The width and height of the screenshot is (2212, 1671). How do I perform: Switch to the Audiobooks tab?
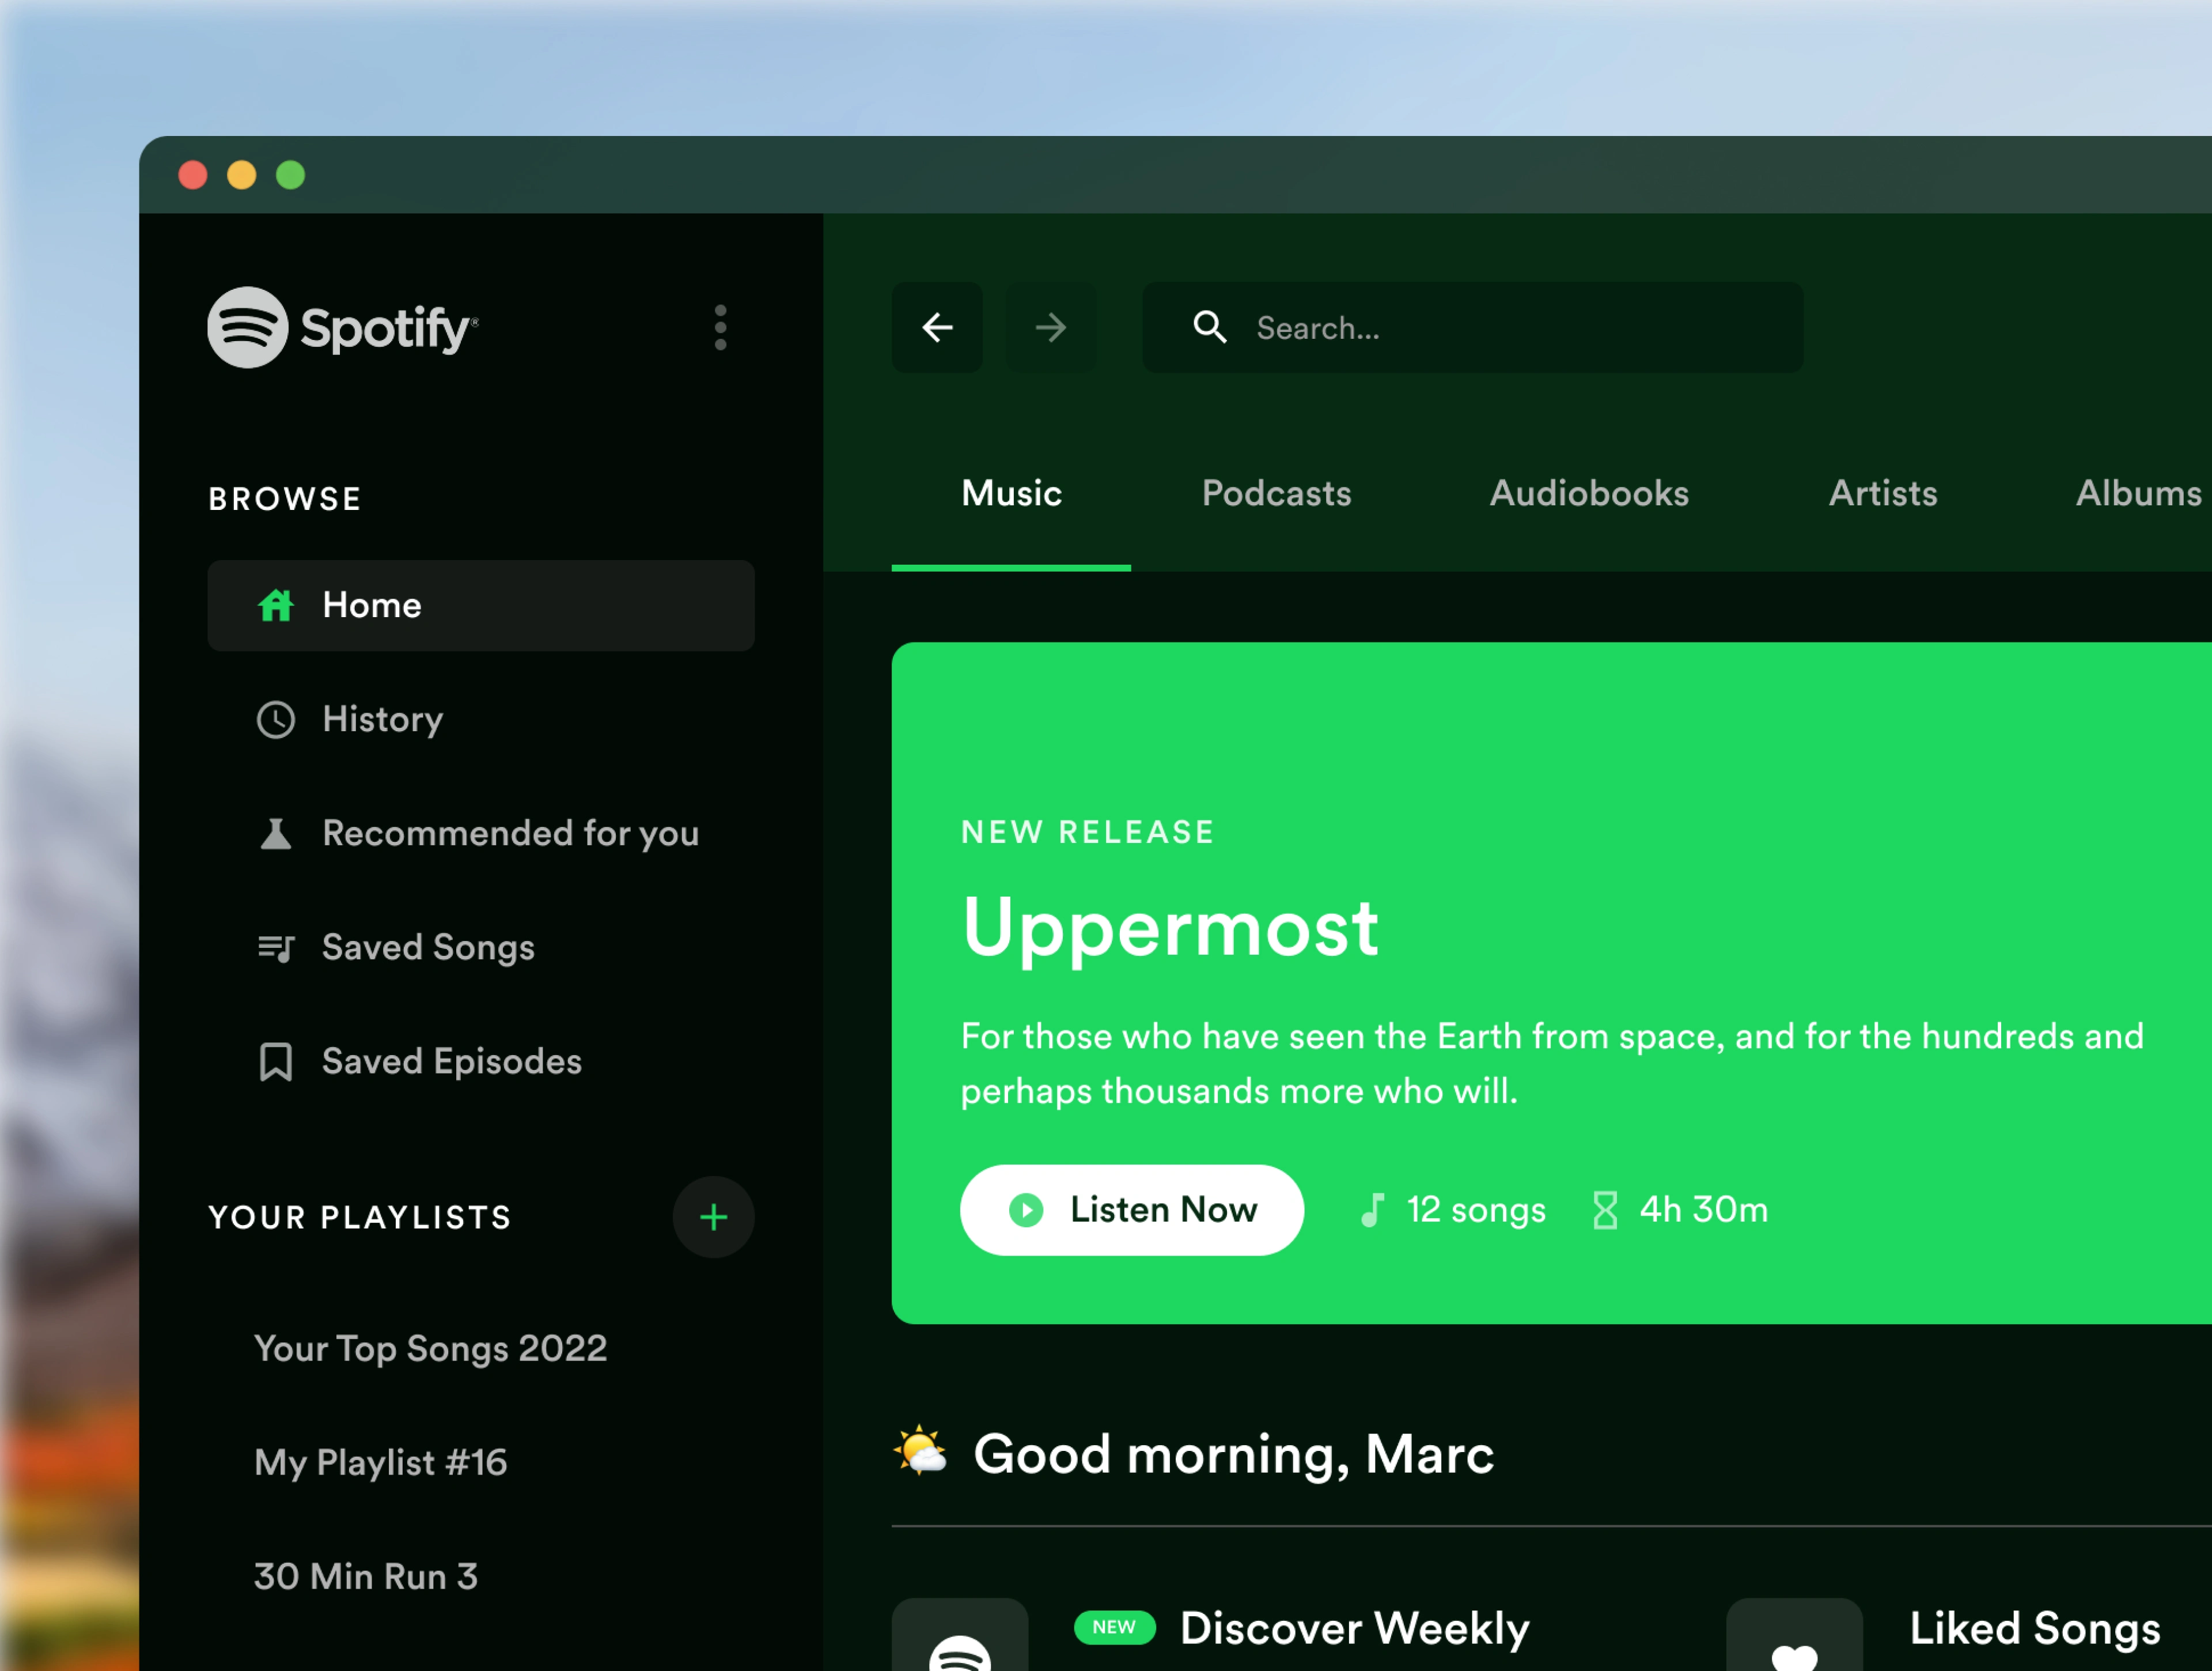1589,493
